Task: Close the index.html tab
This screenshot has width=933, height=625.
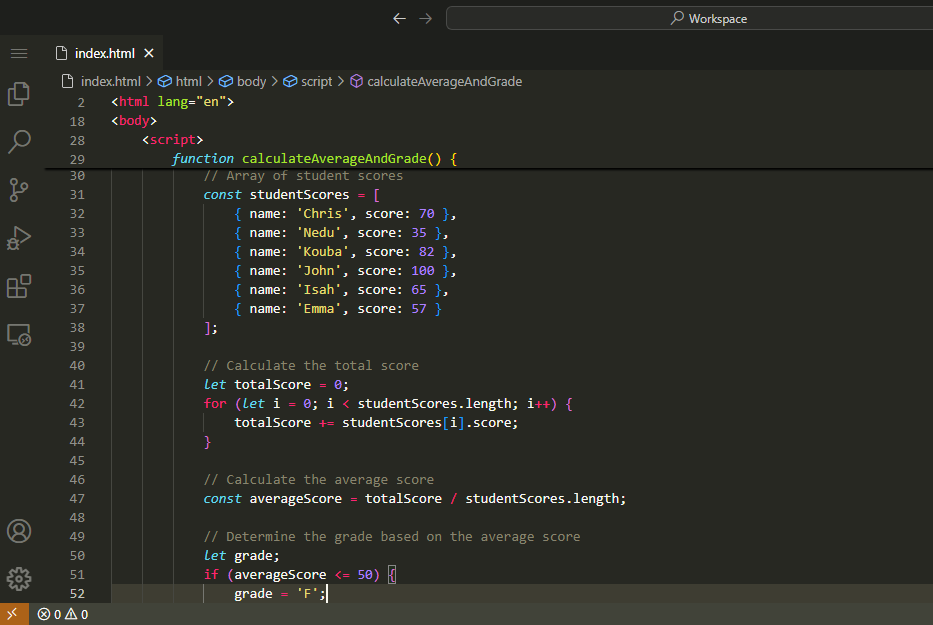Action: 149,53
